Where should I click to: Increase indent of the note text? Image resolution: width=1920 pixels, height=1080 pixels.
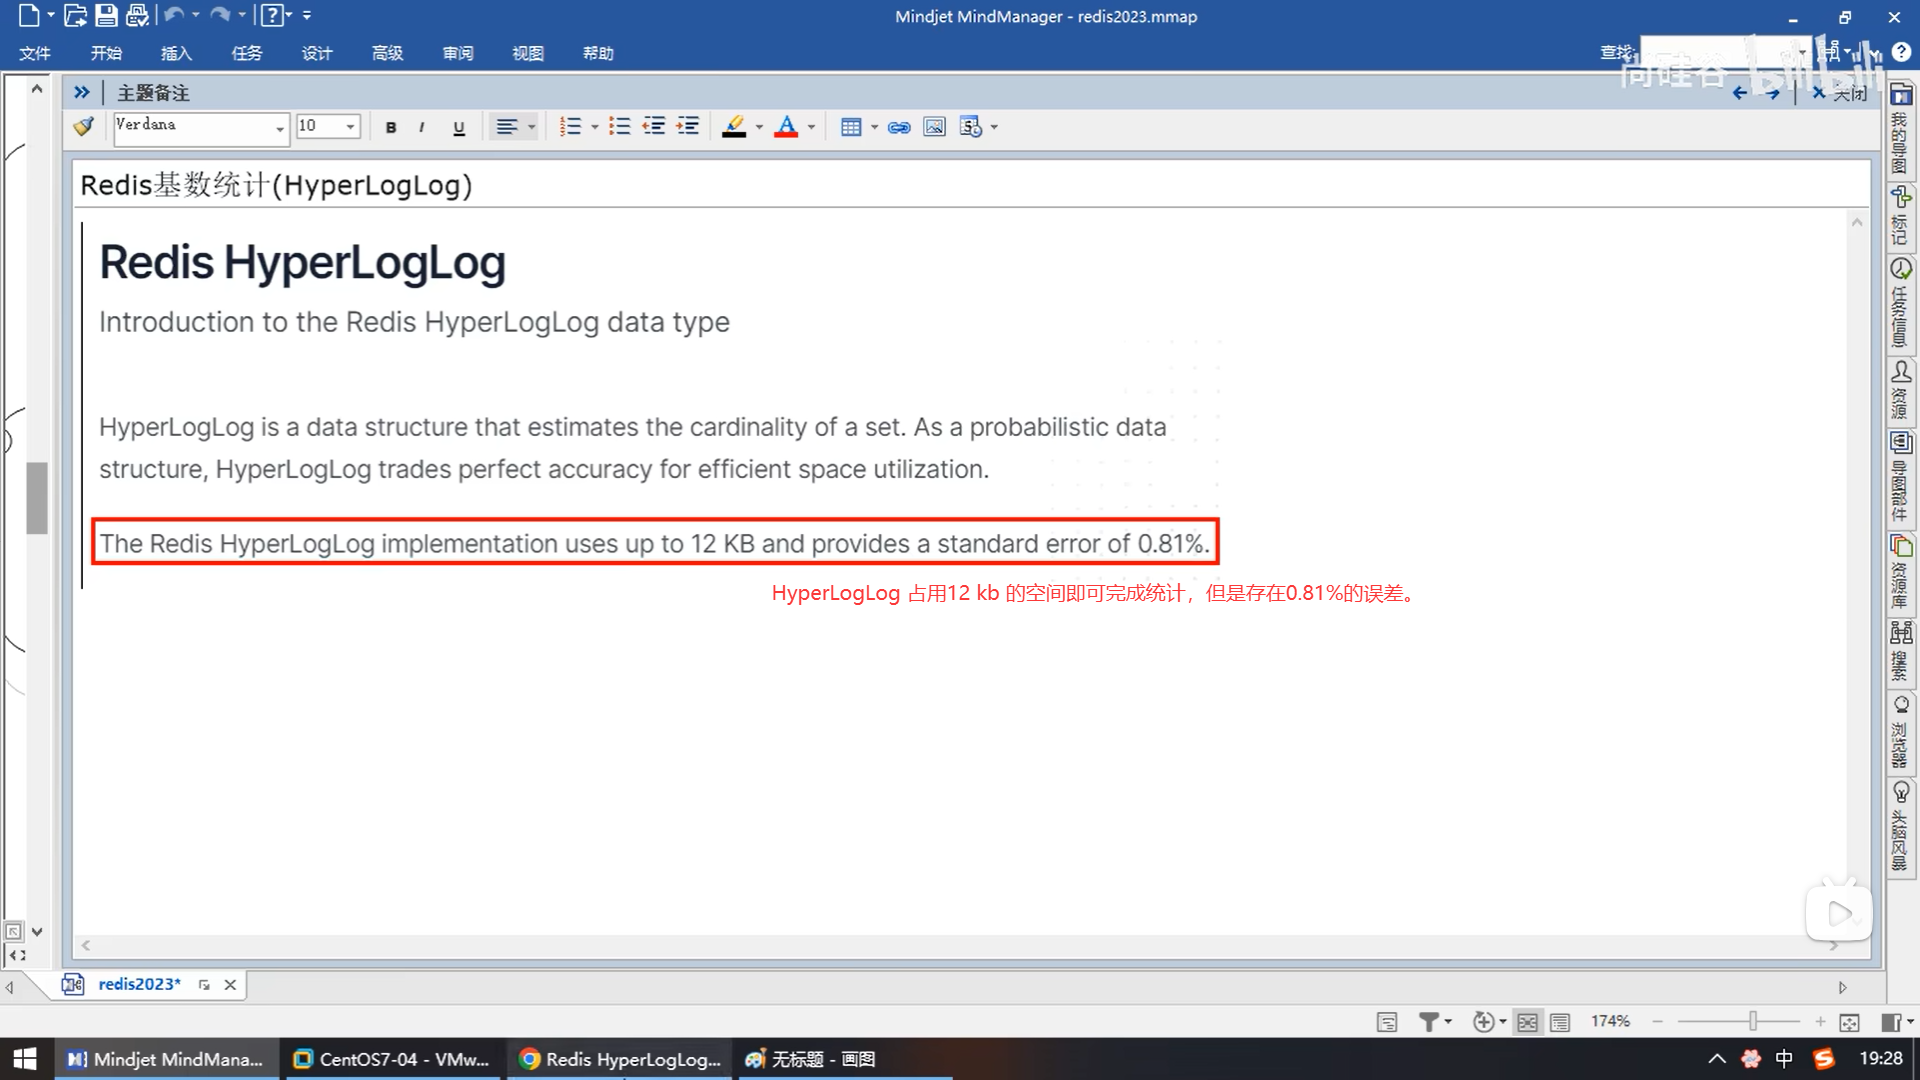click(x=688, y=127)
